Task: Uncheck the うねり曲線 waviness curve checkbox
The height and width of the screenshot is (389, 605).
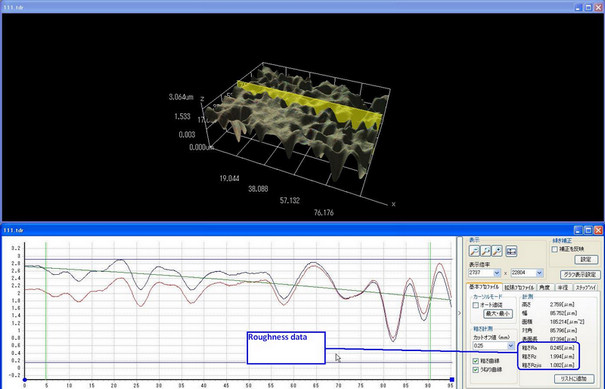Action: pyautogui.click(x=476, y=370)
